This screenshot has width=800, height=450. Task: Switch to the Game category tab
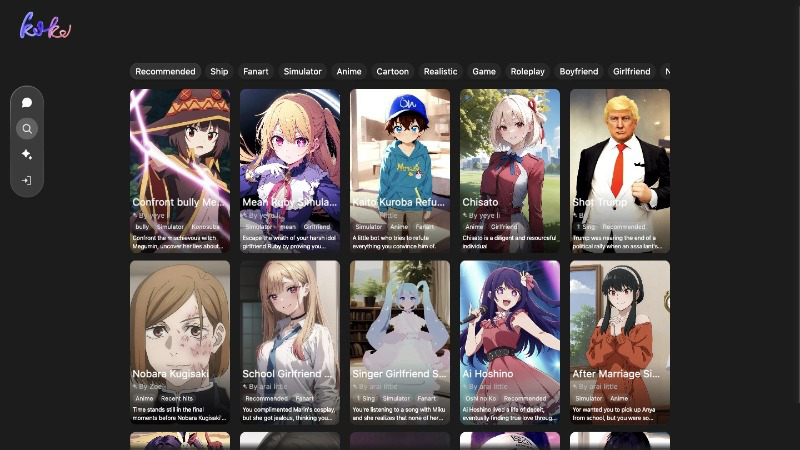click(x=484, y=71)
